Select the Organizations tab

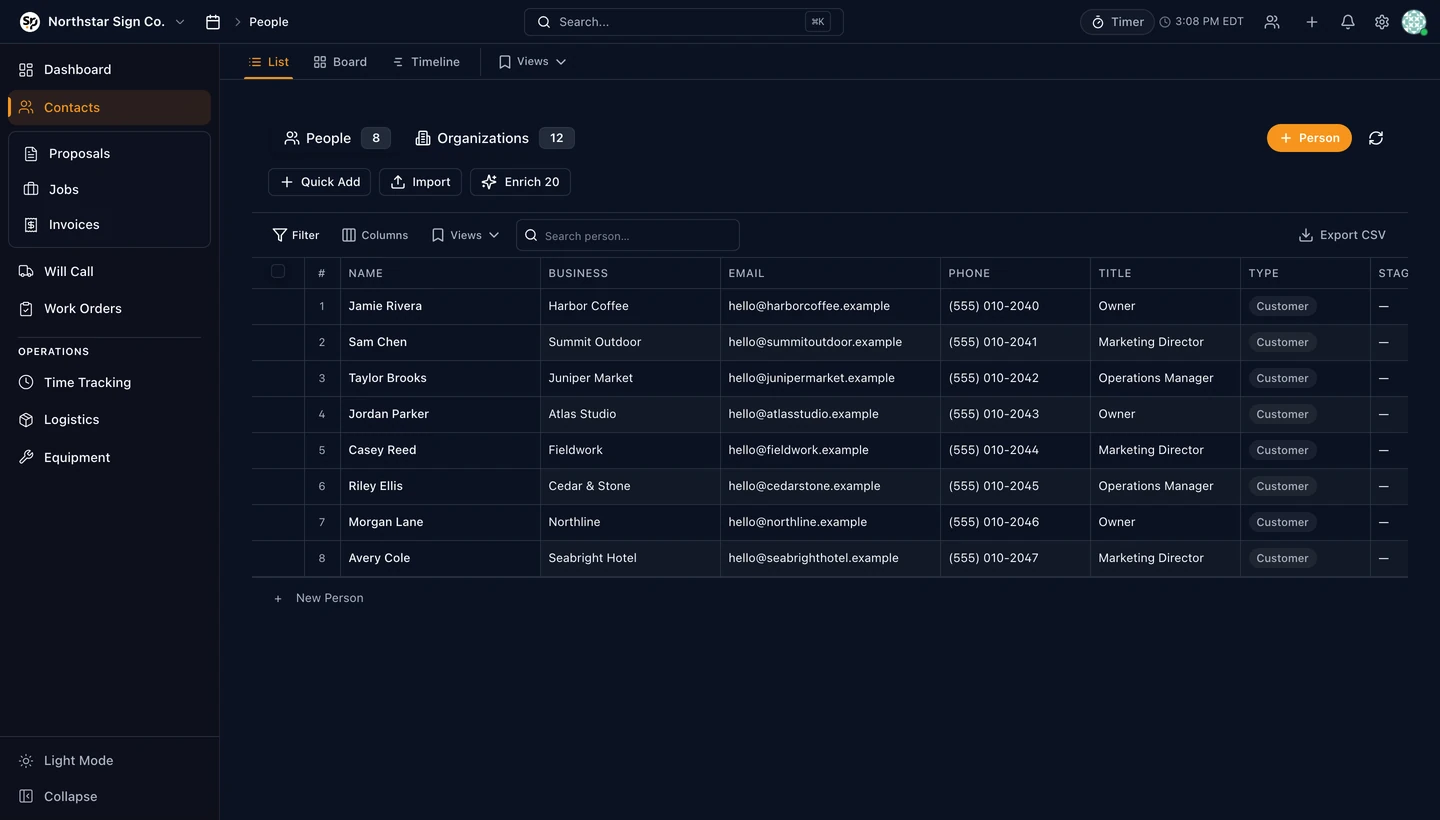(494, 138)
